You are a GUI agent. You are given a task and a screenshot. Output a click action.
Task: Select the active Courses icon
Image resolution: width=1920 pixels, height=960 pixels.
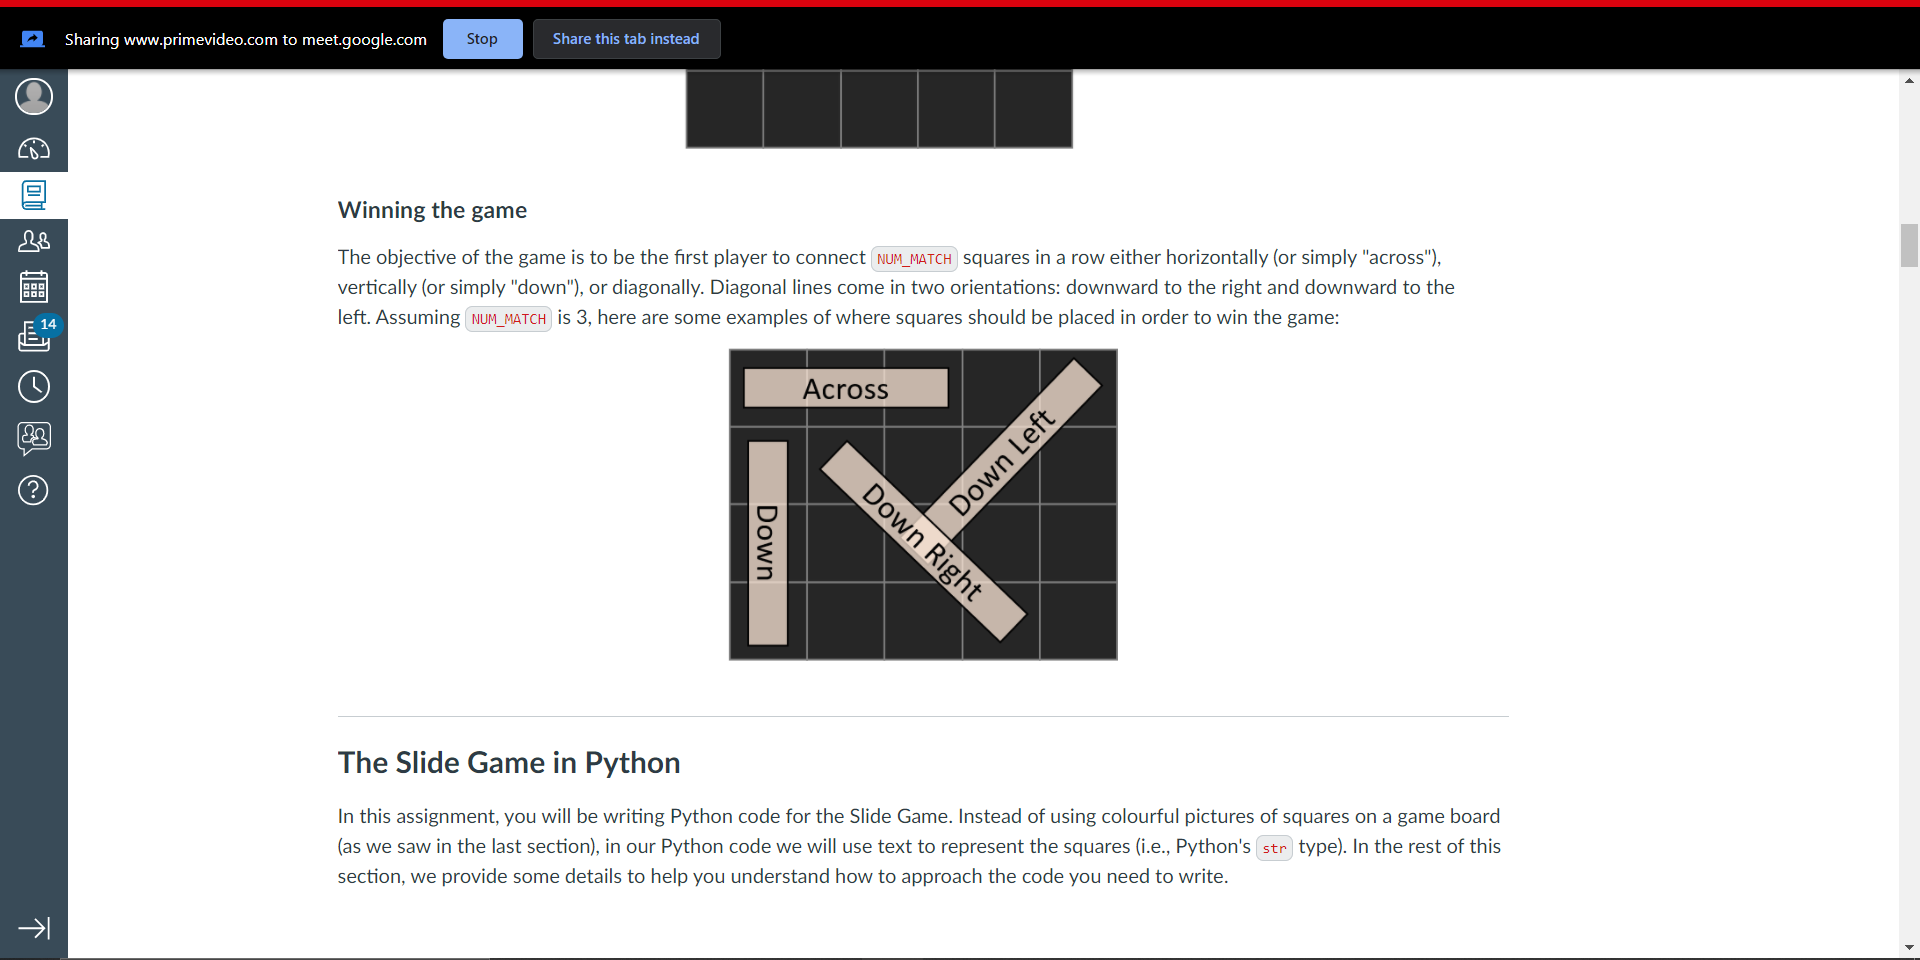pyautogui.click(x=33, y=195)
